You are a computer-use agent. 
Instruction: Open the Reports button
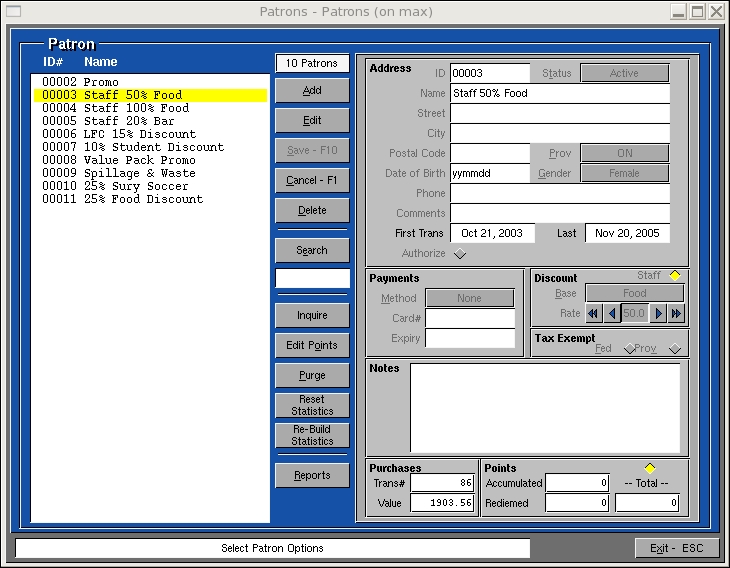click(312, 475)
